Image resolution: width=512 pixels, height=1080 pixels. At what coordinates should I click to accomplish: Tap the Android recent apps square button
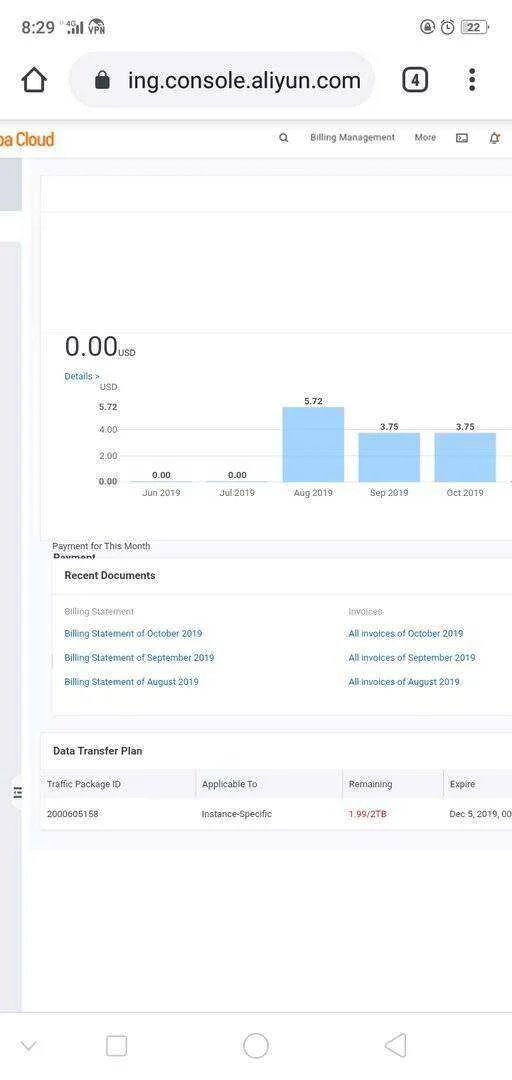click(116, 1045)
